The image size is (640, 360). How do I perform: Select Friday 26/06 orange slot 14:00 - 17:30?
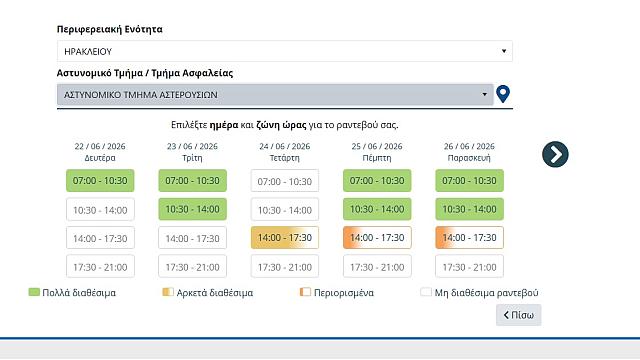tap(469, 238)
